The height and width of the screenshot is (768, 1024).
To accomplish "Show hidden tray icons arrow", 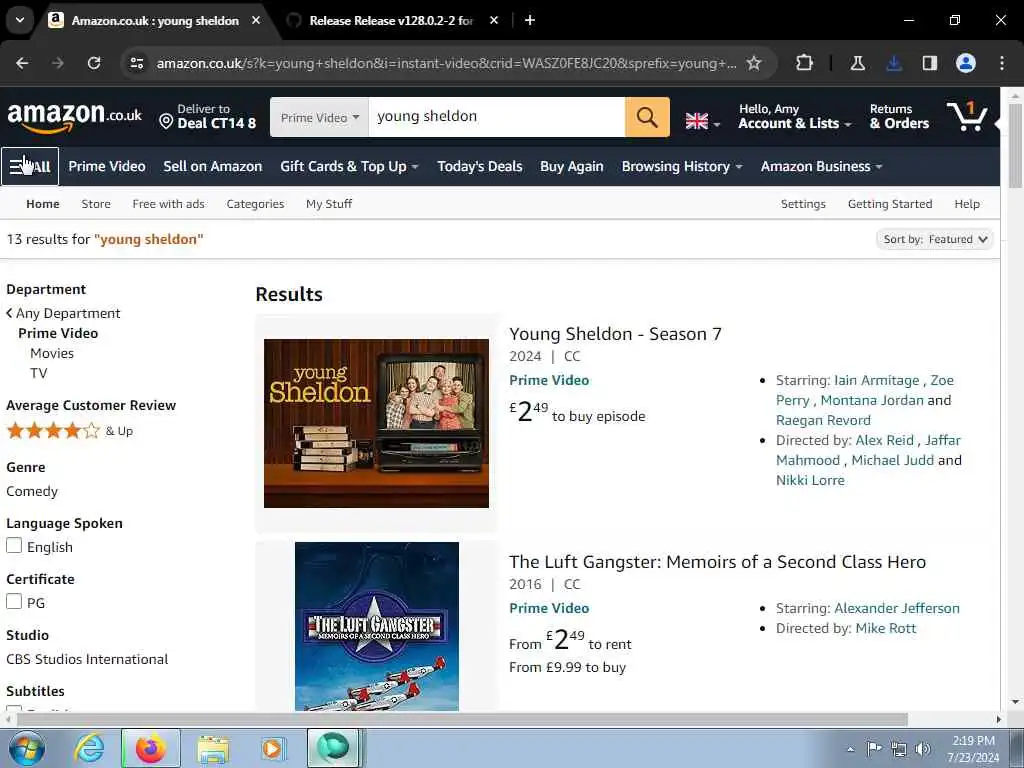I will 850,749.
